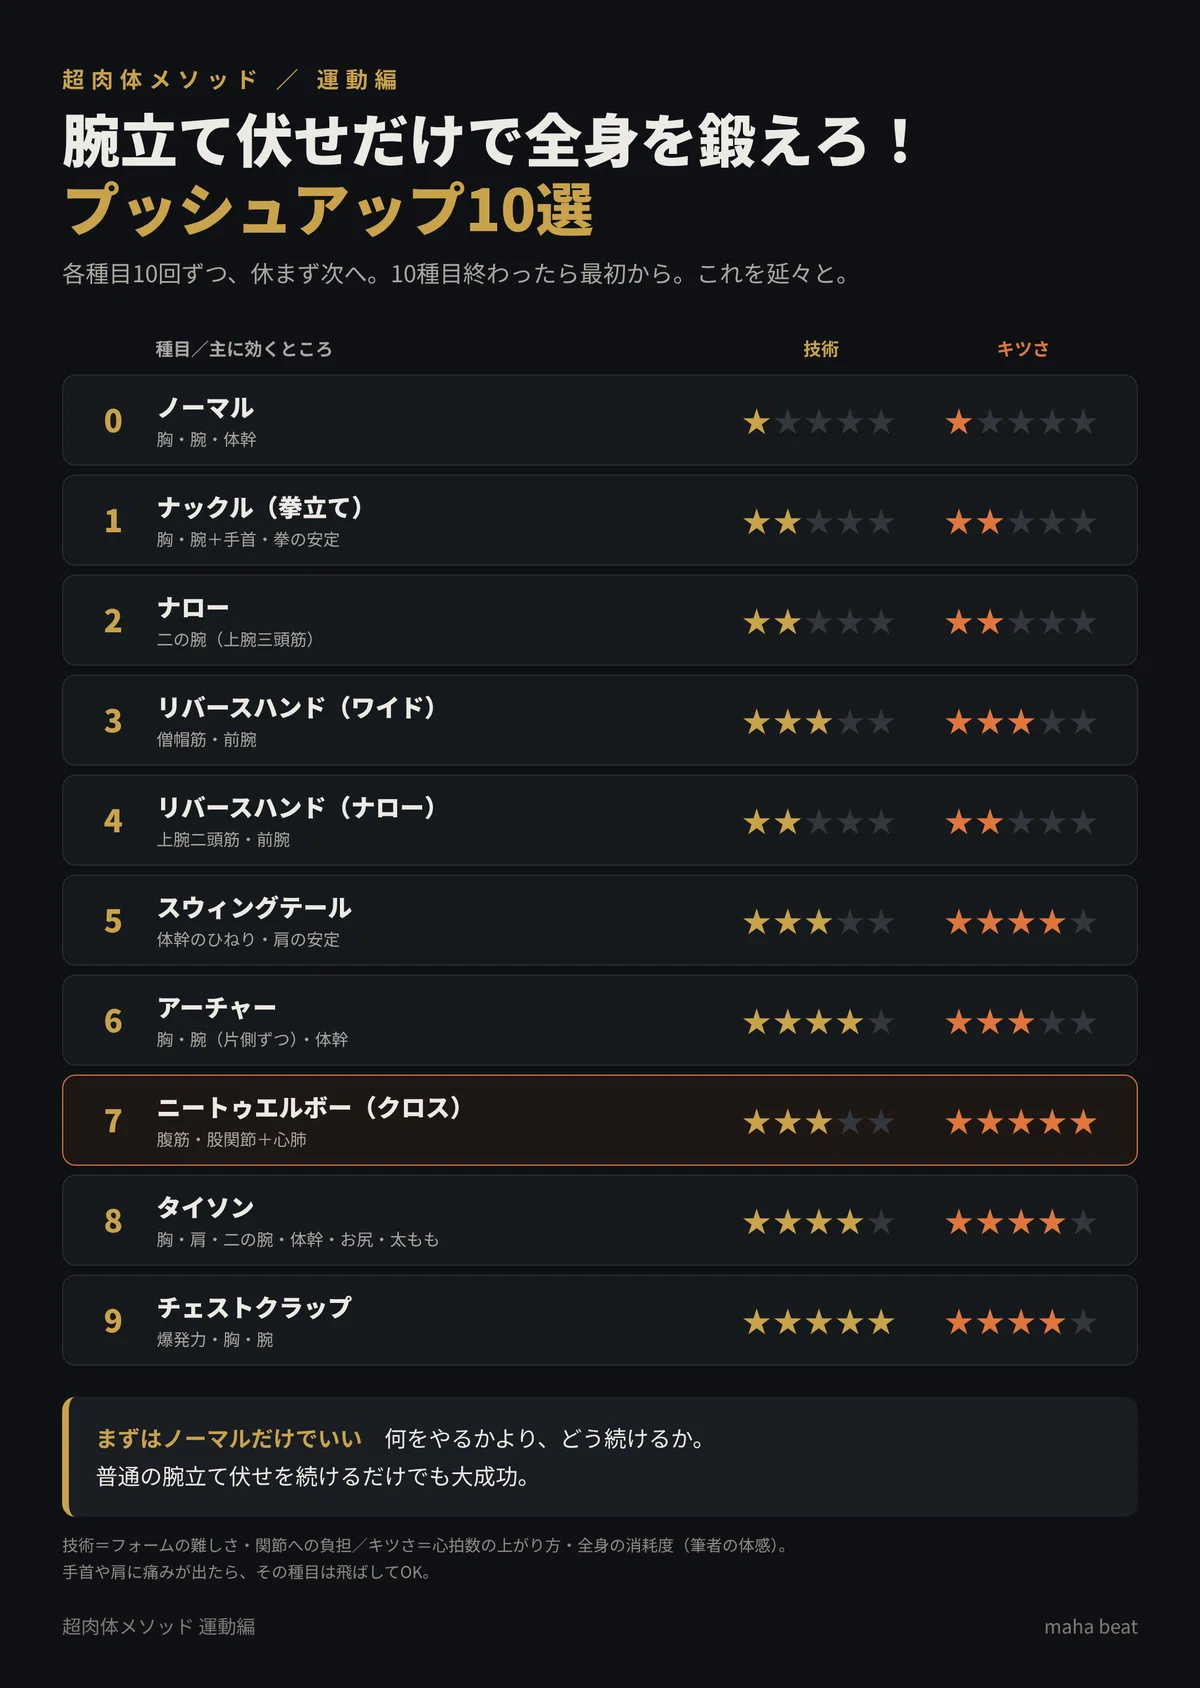Screen dimensions: 1200x1688
Task: Select the number 4 badge
Action: (x=113, y=821)
